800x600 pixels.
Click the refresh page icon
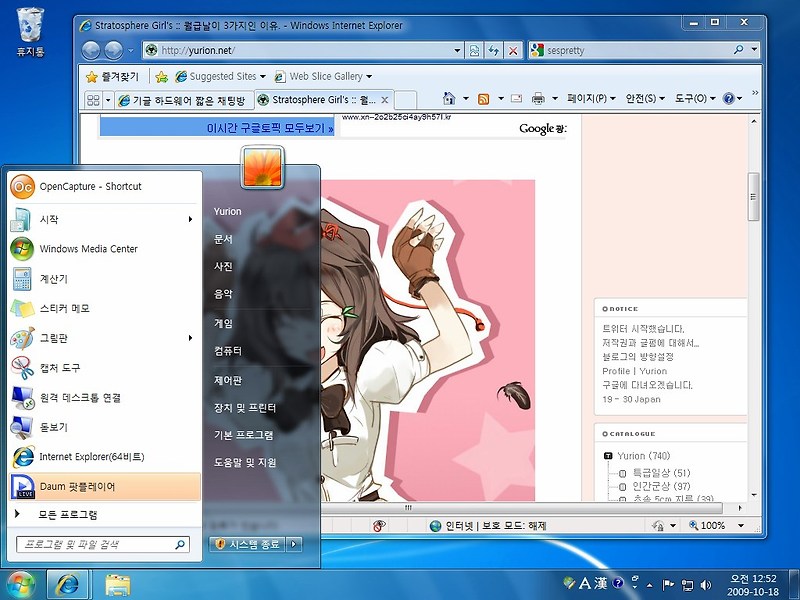[x=493, y=51]
